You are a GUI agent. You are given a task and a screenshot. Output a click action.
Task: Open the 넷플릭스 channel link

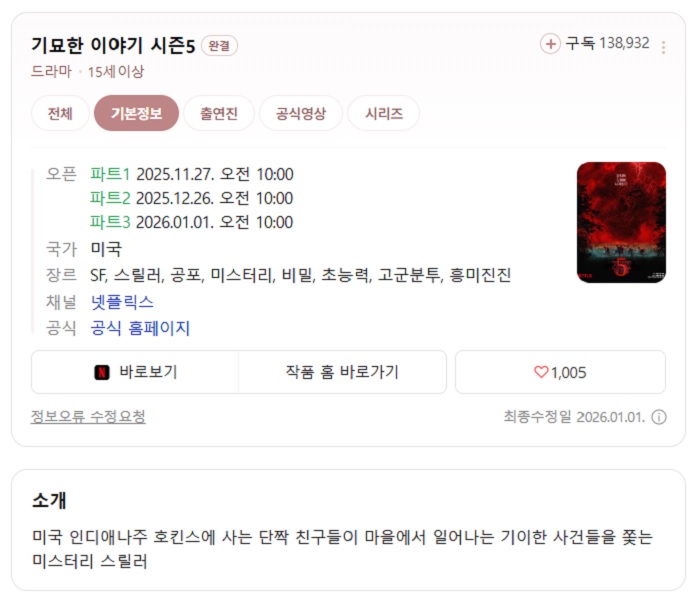[x=122, y=302]
